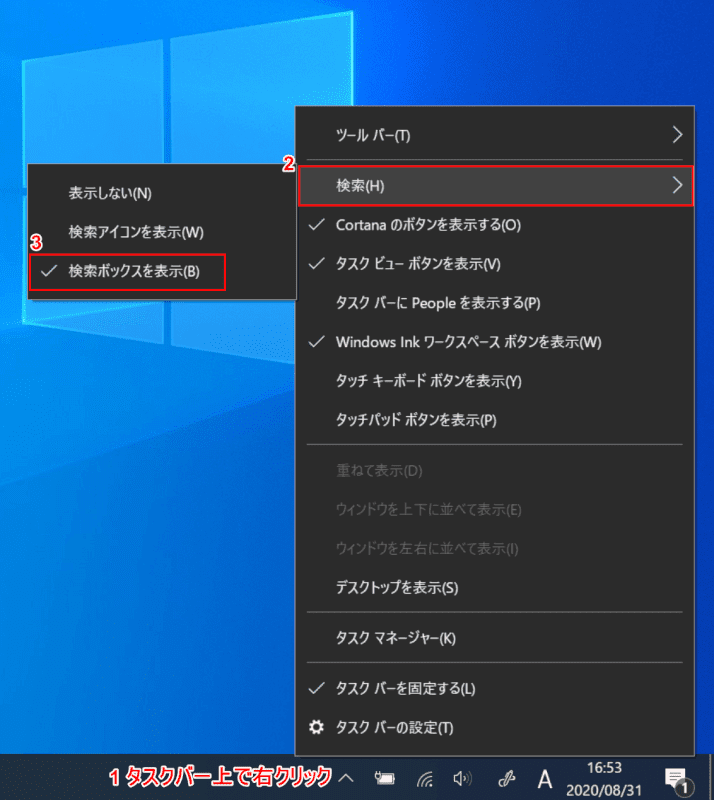Choose 検索アイコンを表示(W) option
The image size is (714, 800).
[x=162, y=232]
